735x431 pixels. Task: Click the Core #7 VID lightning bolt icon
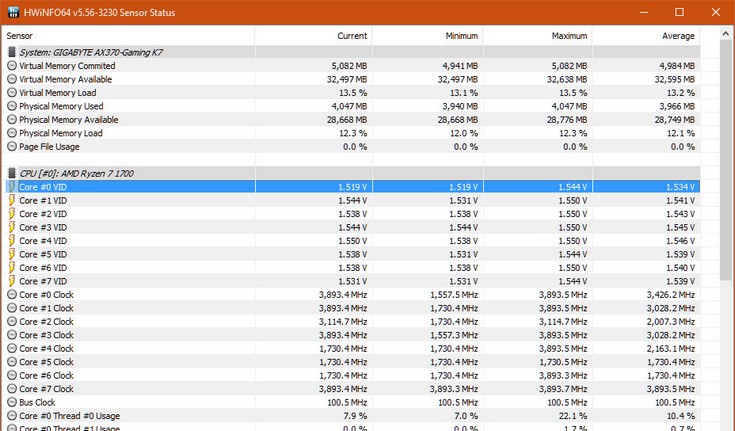point(11,281)
